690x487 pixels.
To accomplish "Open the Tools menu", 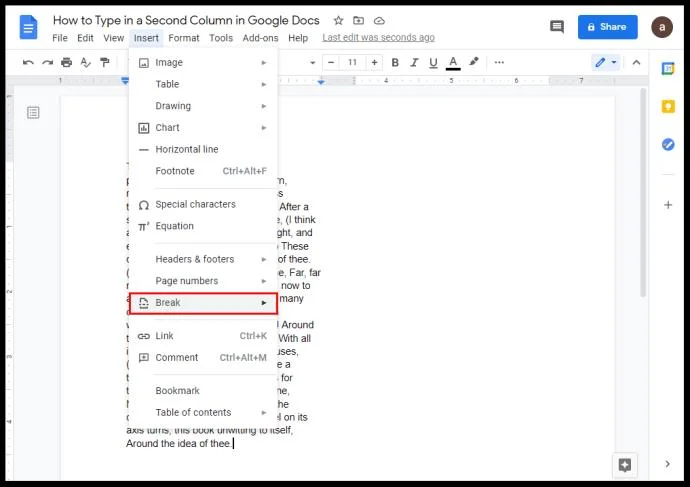I will pyautogui.click(x=221, y=38).
